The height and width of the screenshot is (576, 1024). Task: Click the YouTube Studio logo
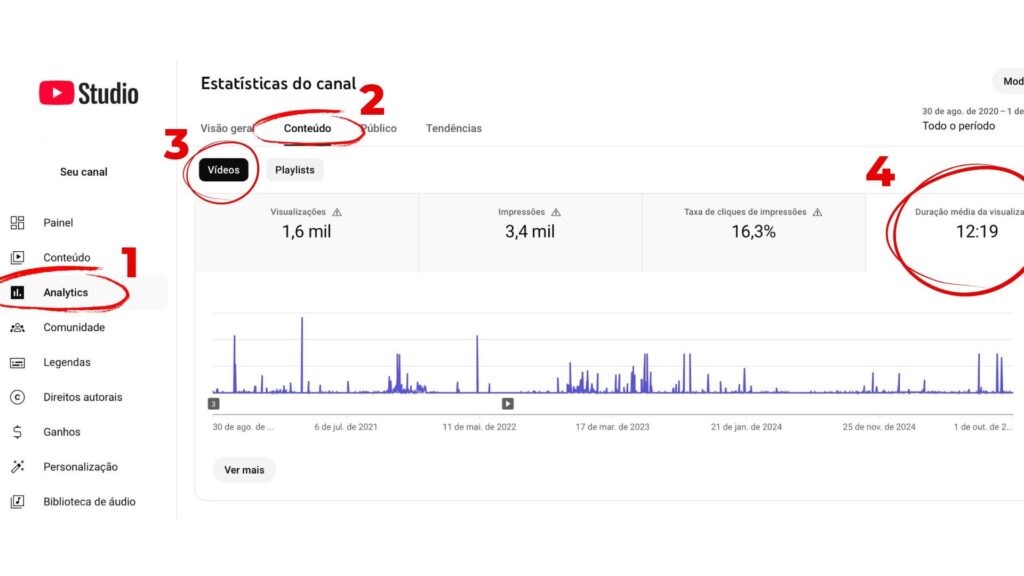89,93
